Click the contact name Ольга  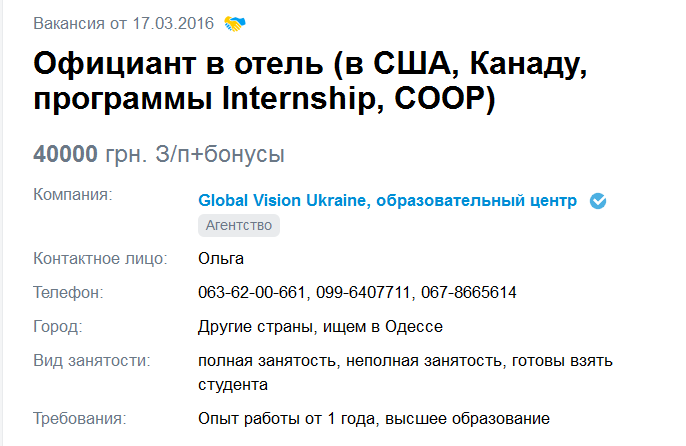point(221,259)
